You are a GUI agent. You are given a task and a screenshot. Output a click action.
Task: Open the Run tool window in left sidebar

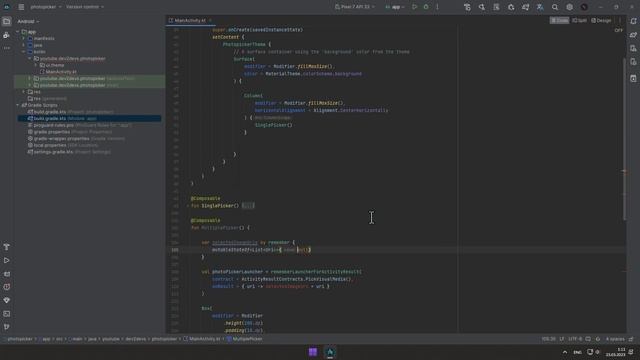[x=7, y=260]
